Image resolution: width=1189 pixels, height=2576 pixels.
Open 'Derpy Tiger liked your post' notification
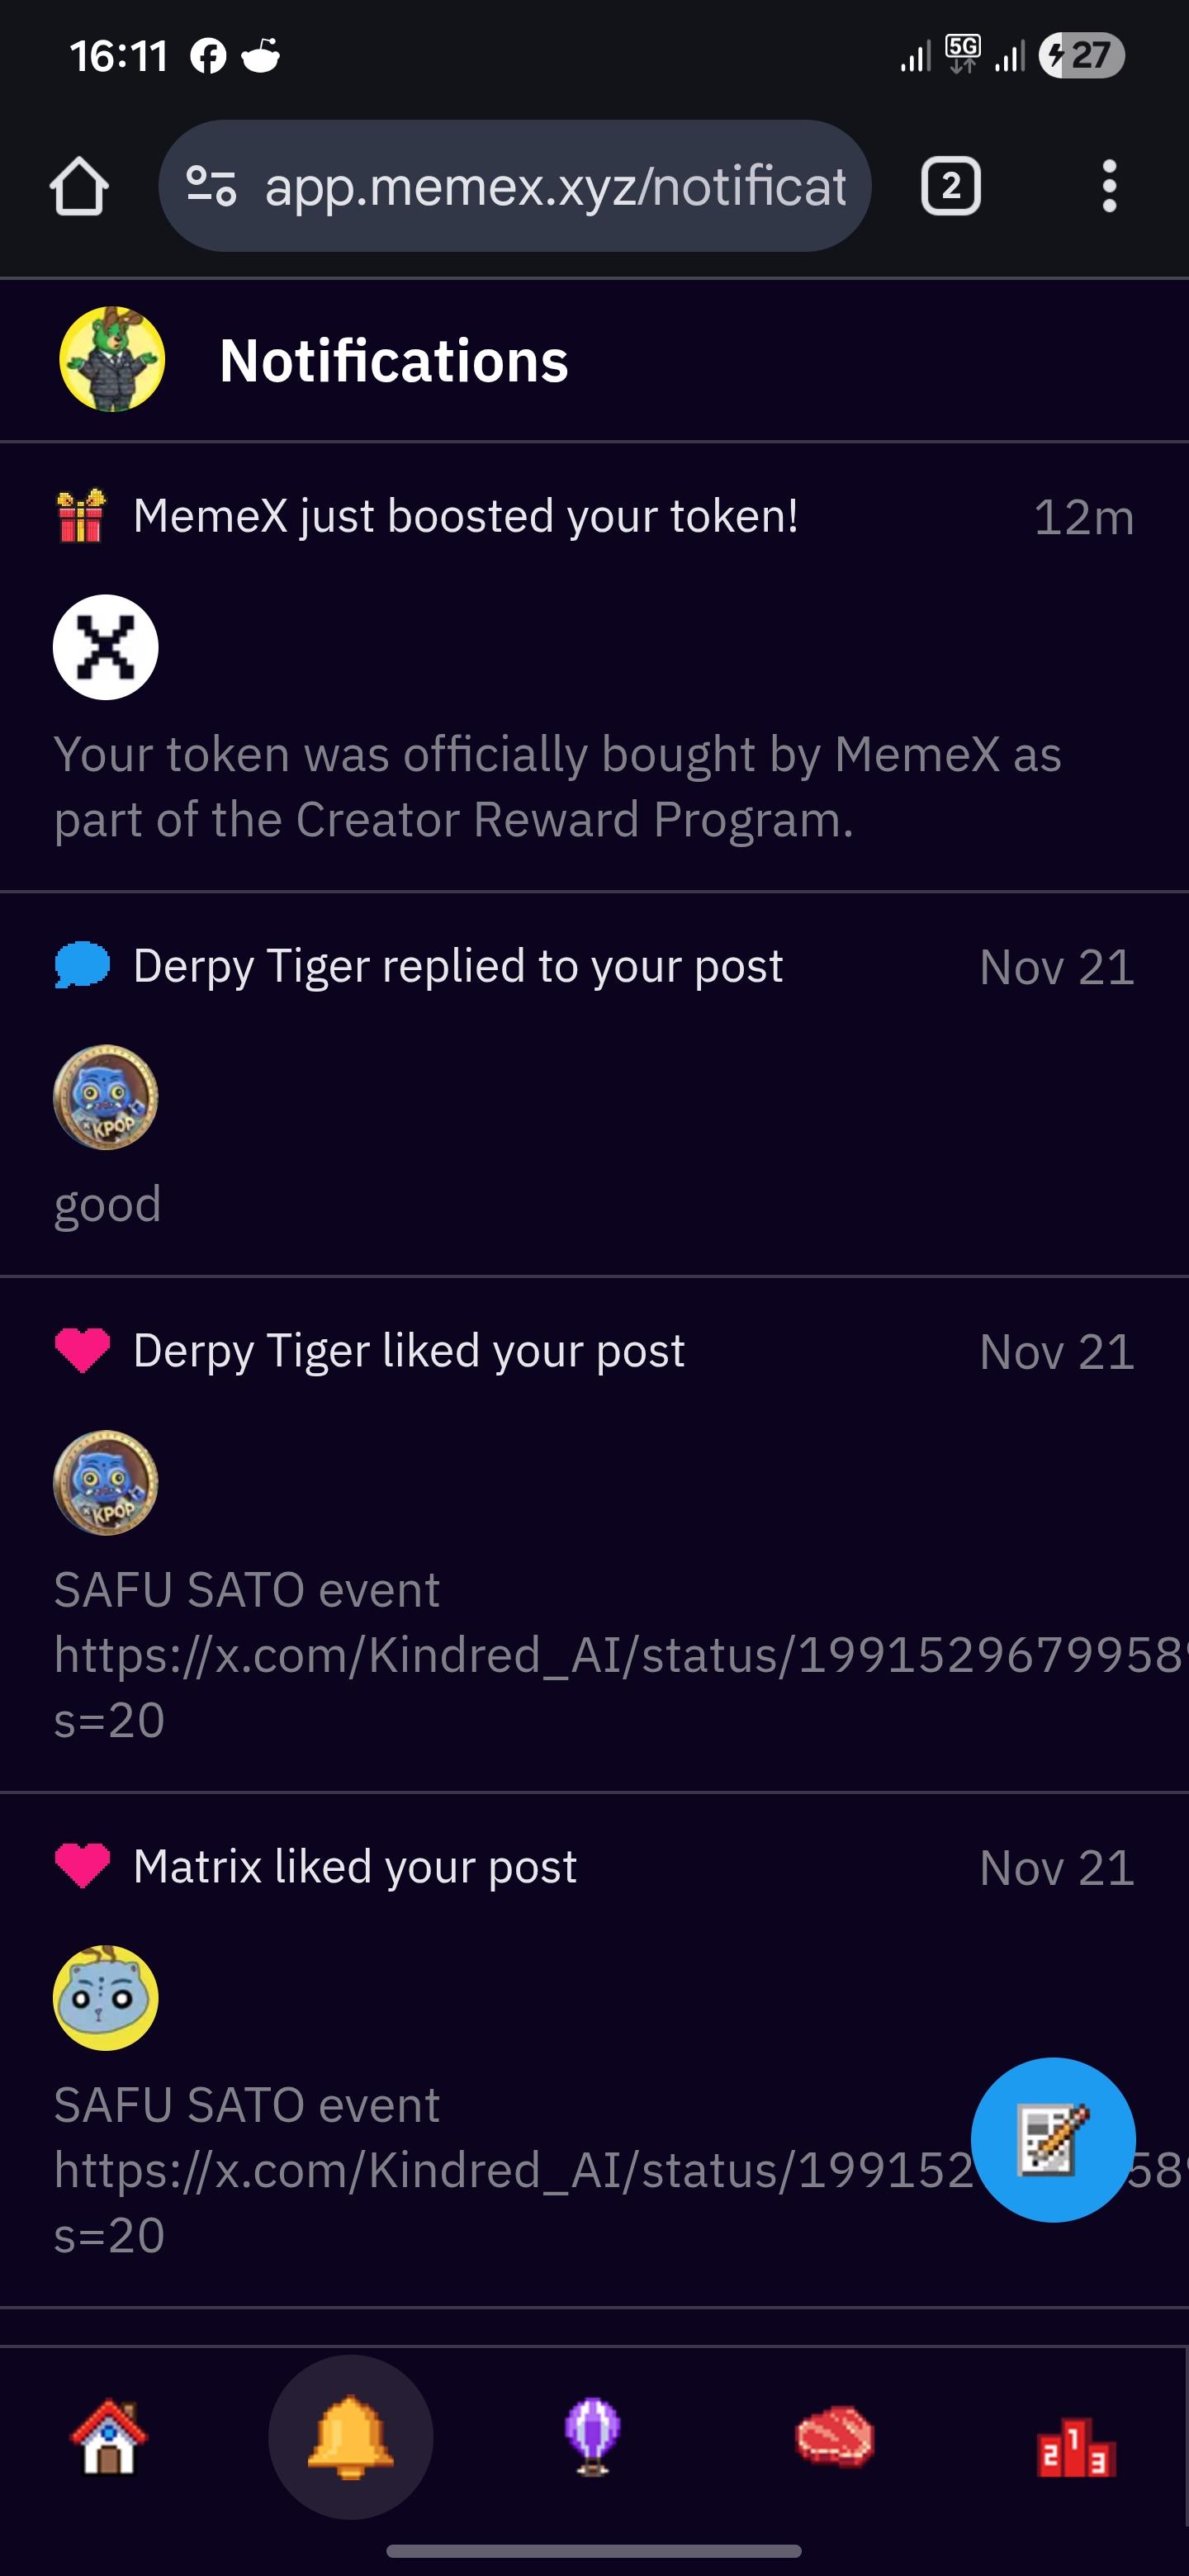(409, 1351)
